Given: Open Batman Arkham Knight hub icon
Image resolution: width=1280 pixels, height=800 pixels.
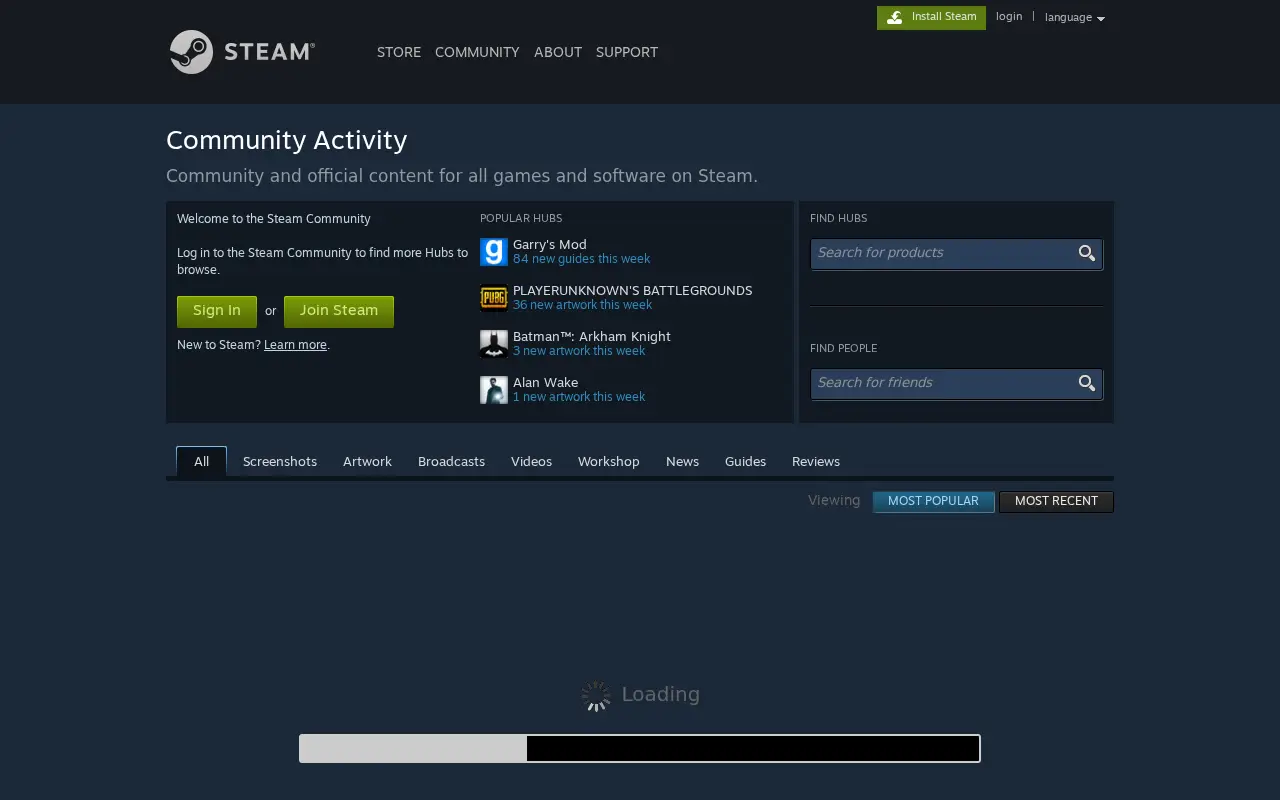Looking at the screenshot, I should pos(494,344).
